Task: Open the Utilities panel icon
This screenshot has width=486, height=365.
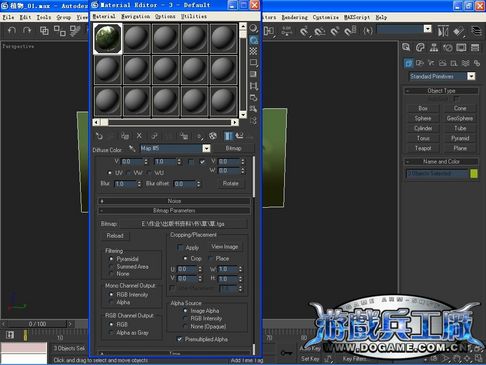Action: (475, 47)
